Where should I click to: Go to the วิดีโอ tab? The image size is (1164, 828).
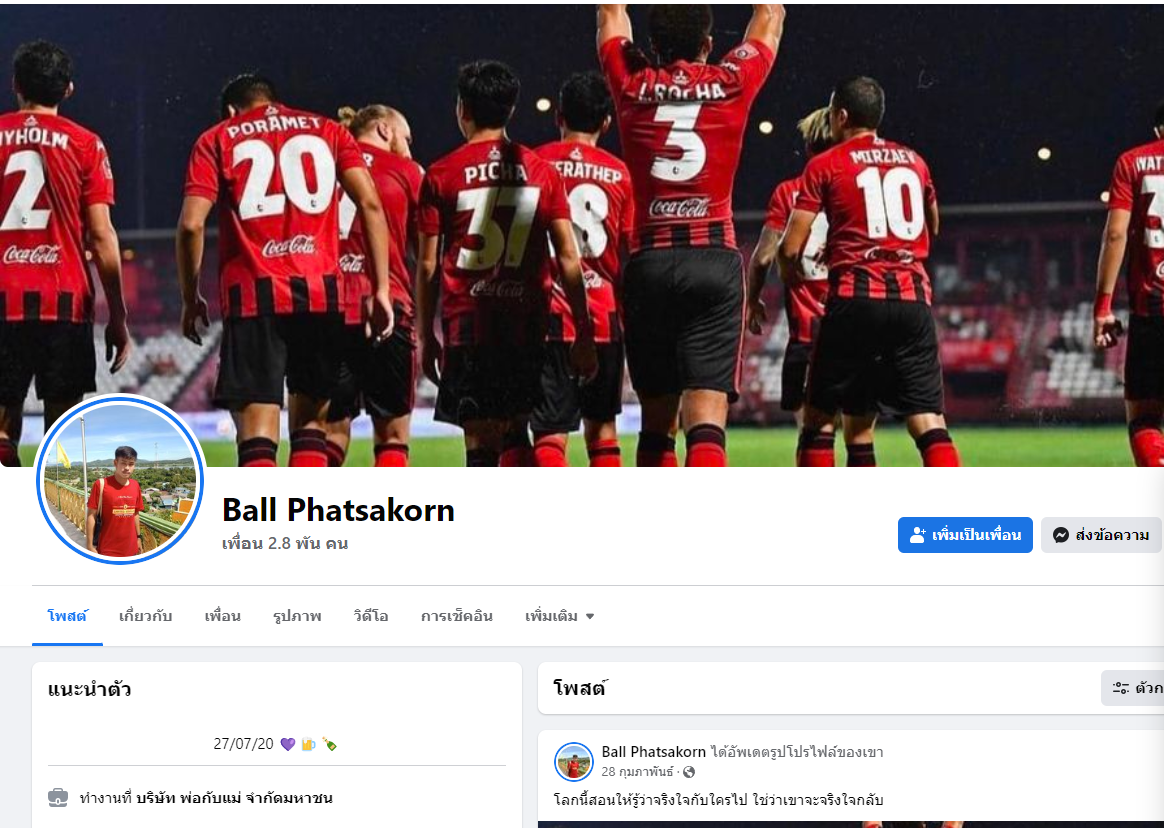pyautogui.click(x=371, y=616)
